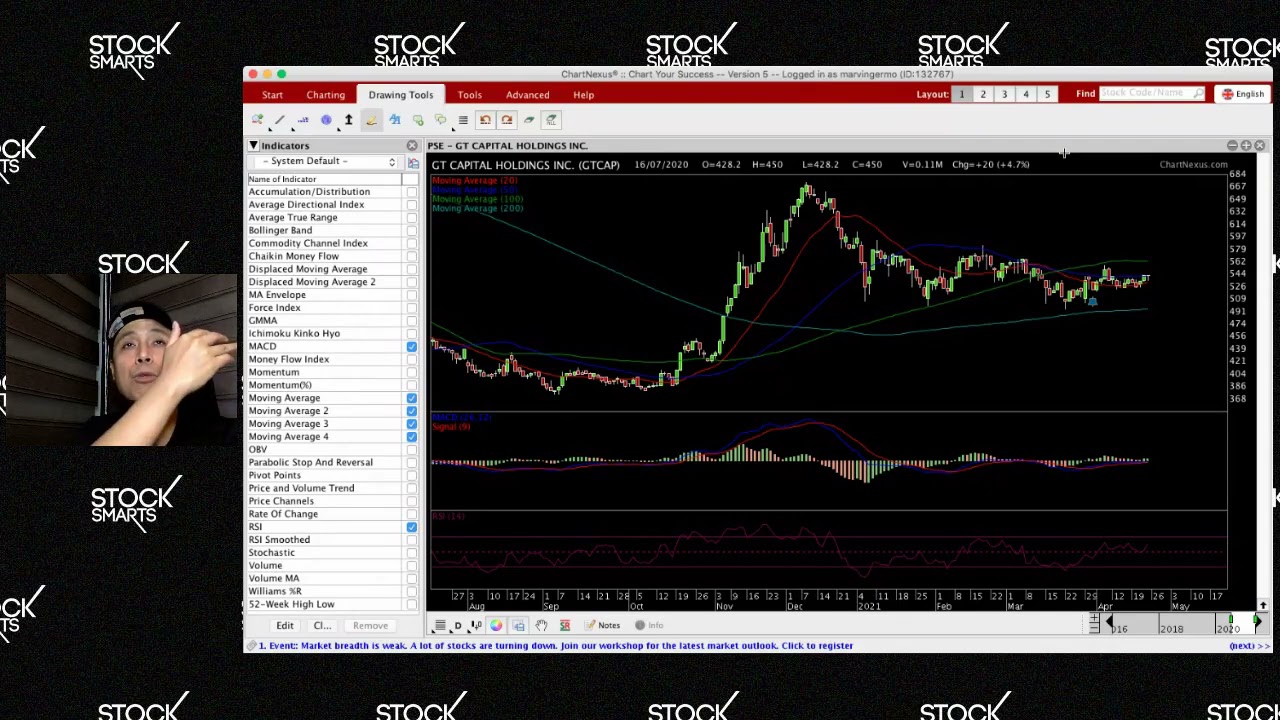Go to the Help tab
Viewport: 1280px width, 720px height.
[x=583, y=95]
